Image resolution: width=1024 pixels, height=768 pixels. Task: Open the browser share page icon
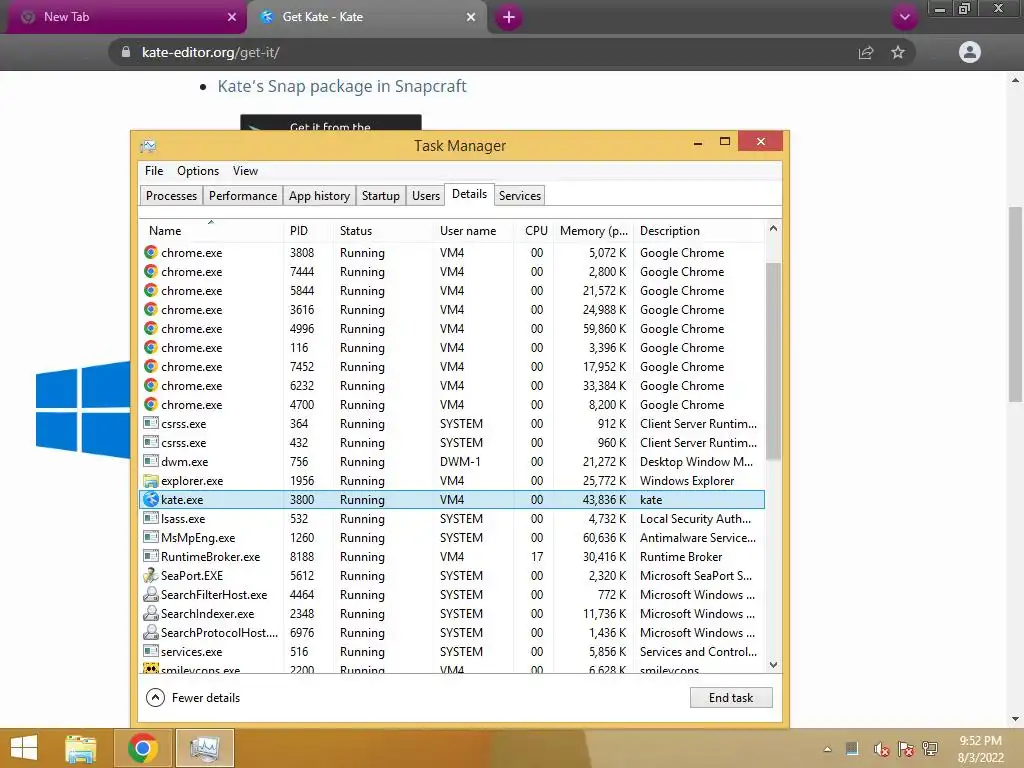coord(865,52)
